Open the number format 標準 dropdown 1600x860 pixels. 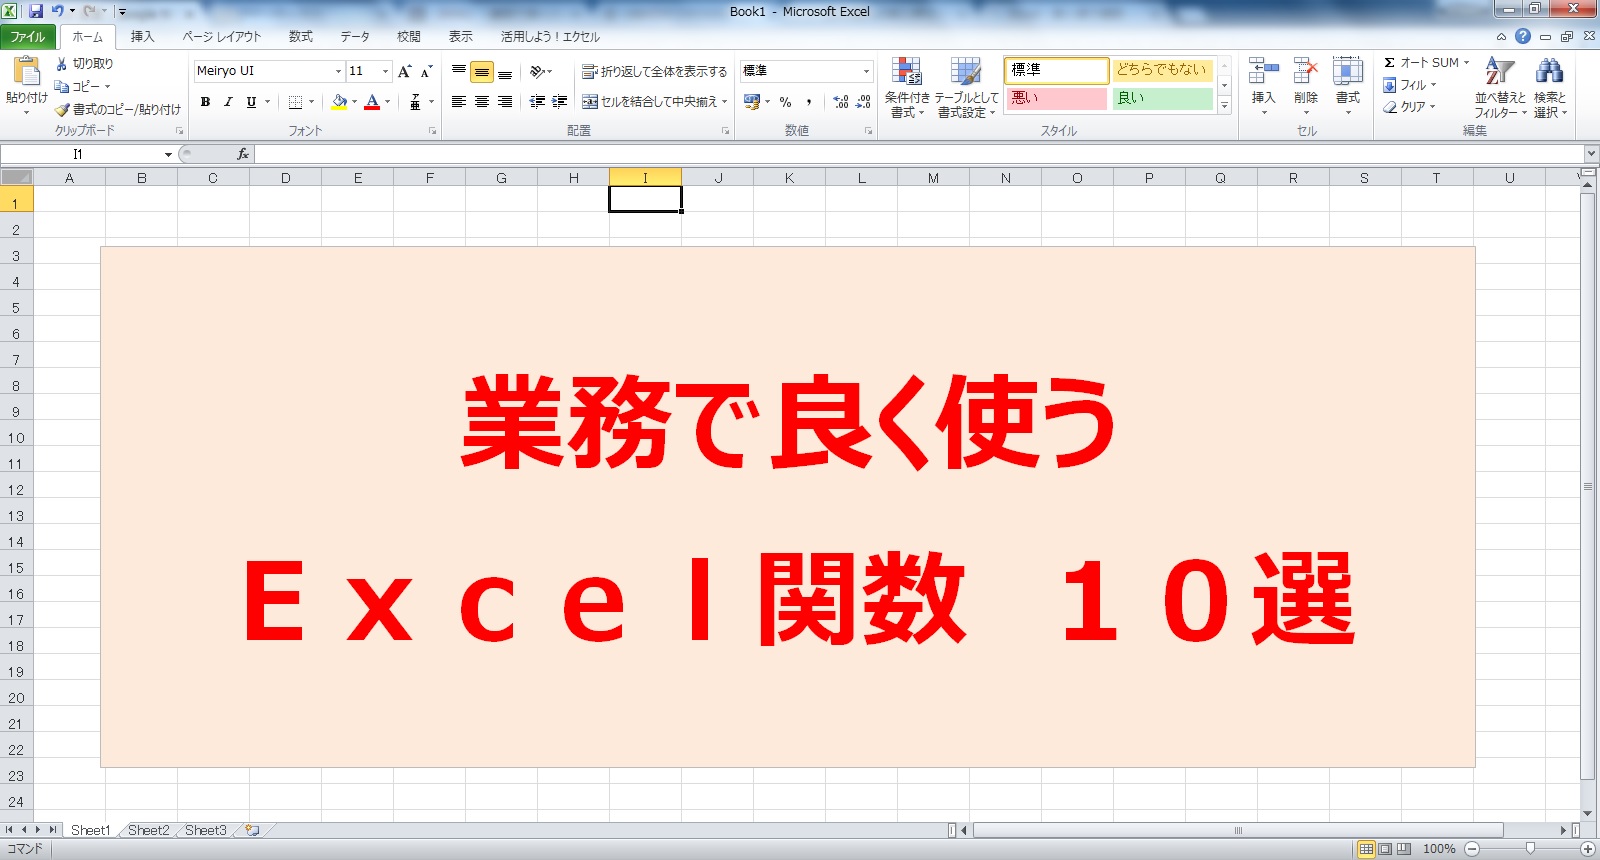pos(866,71)
